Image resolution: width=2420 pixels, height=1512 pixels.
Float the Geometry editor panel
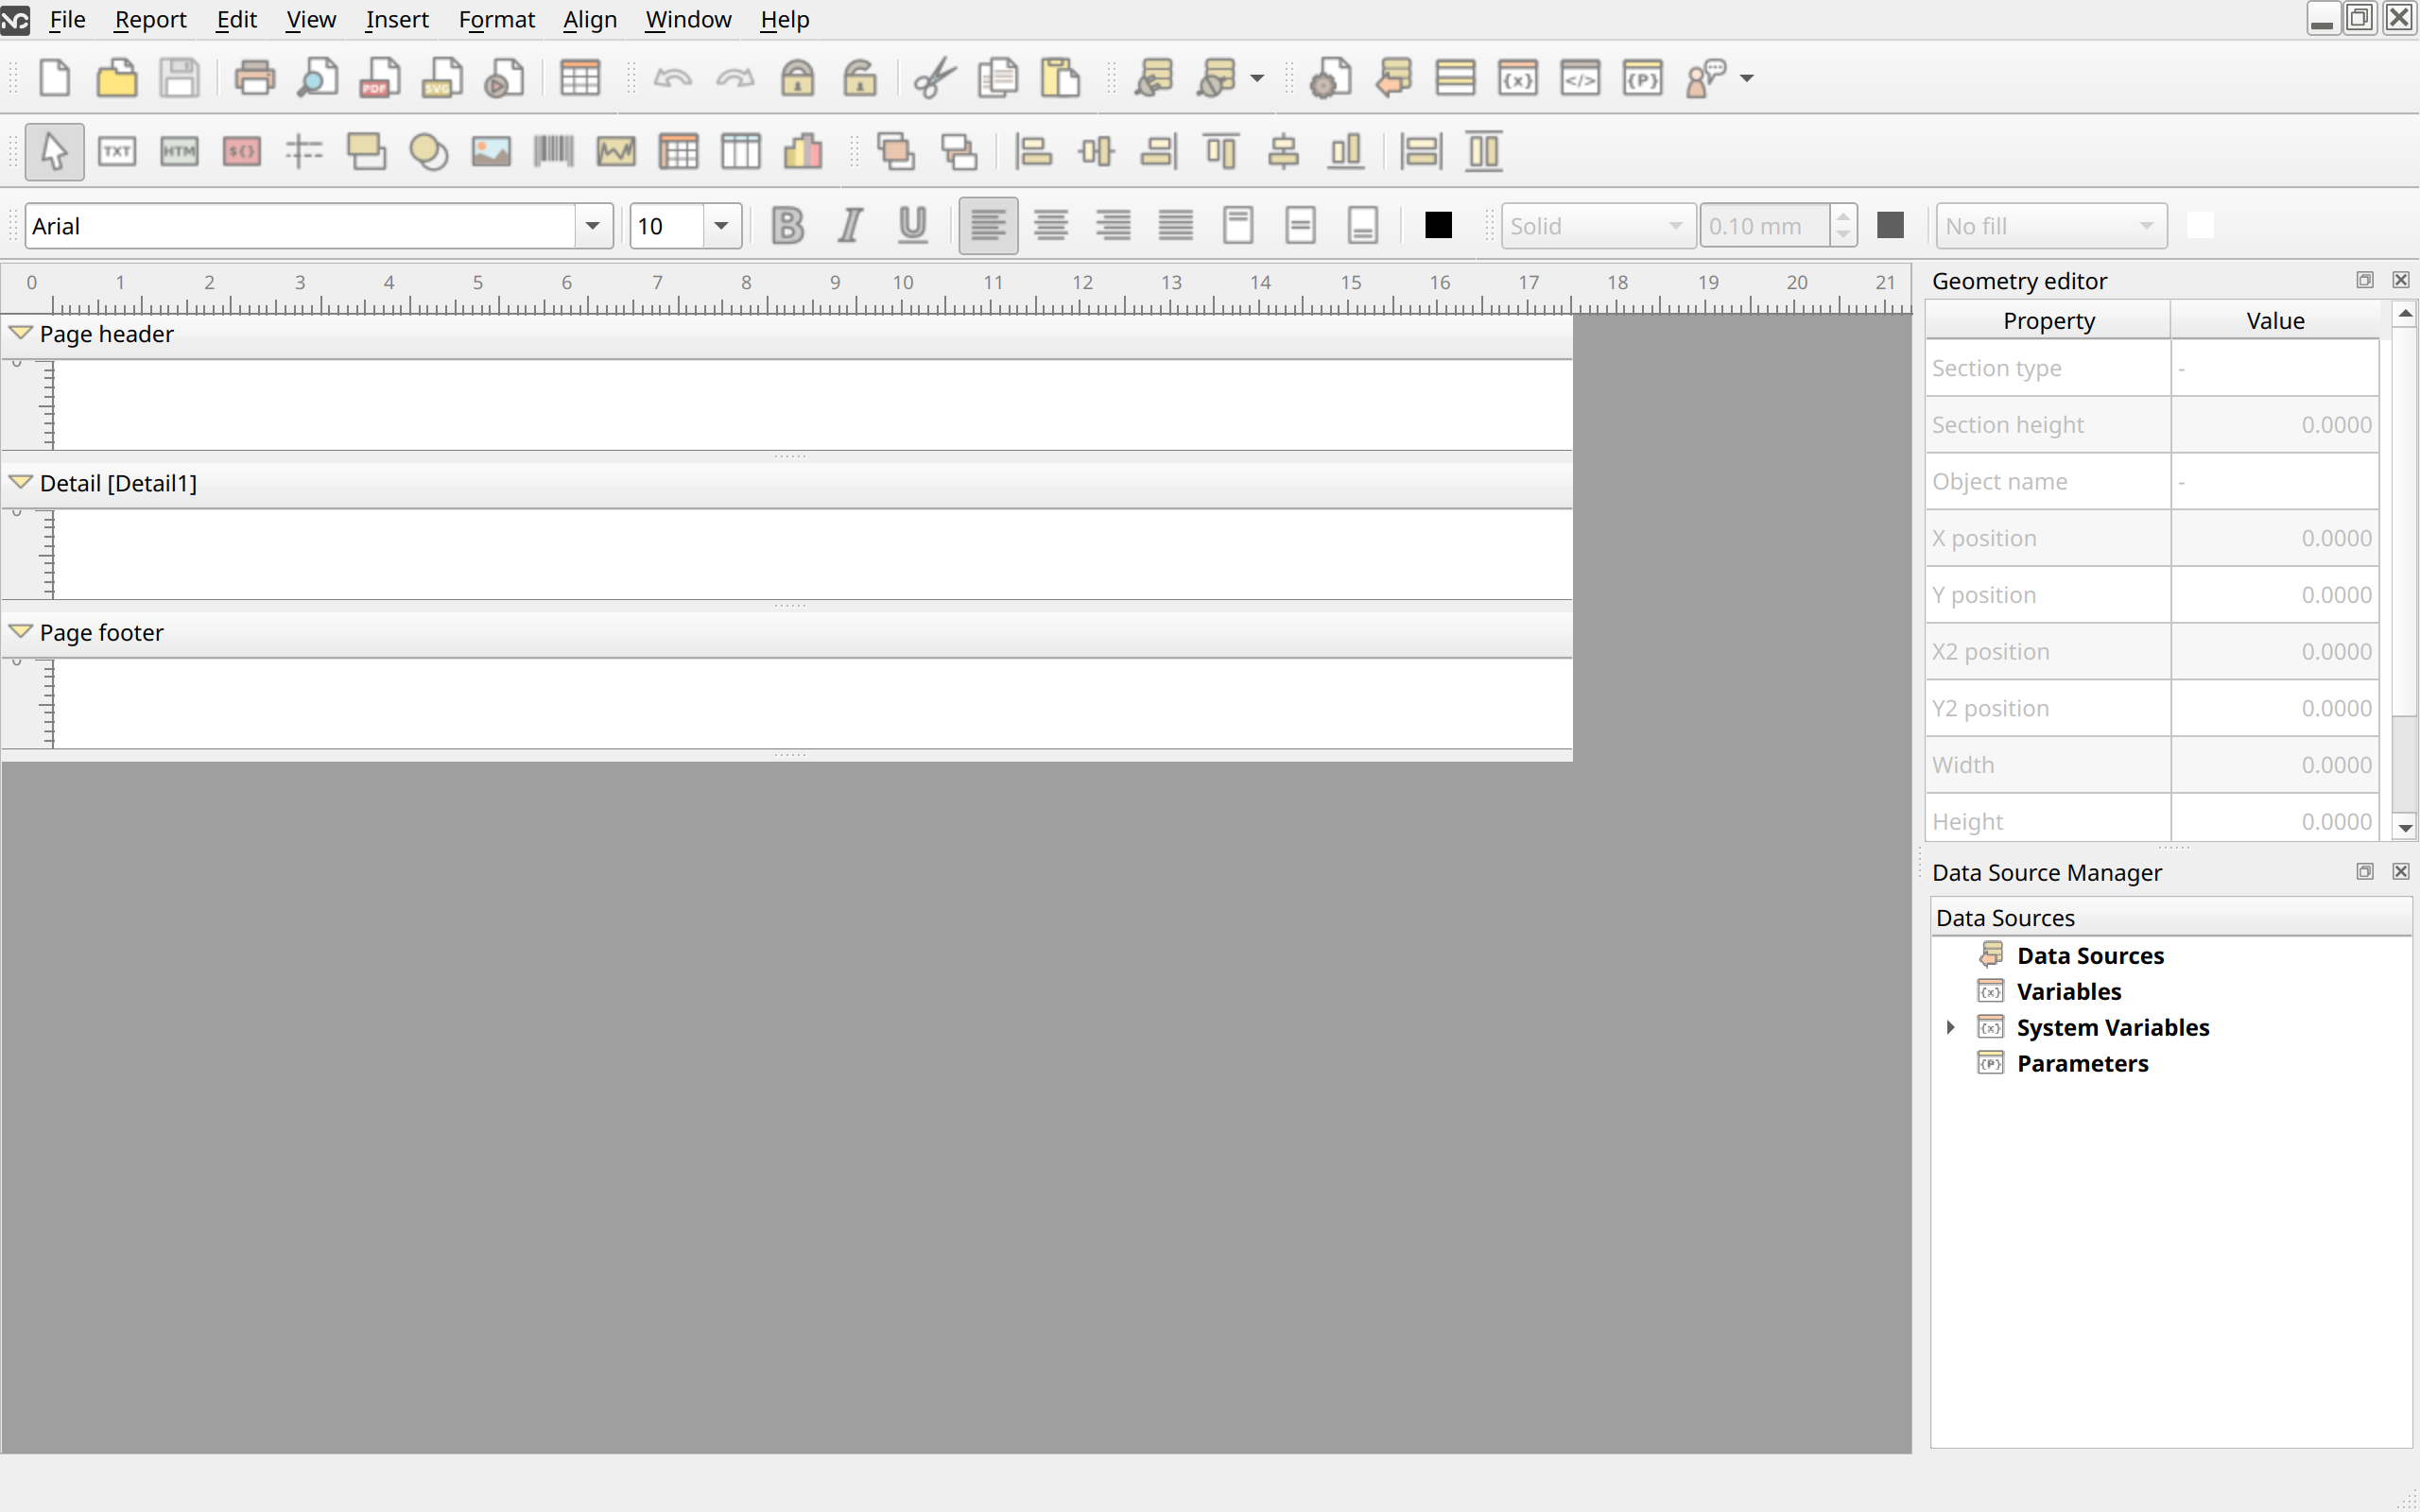(x=2364, y=280)
